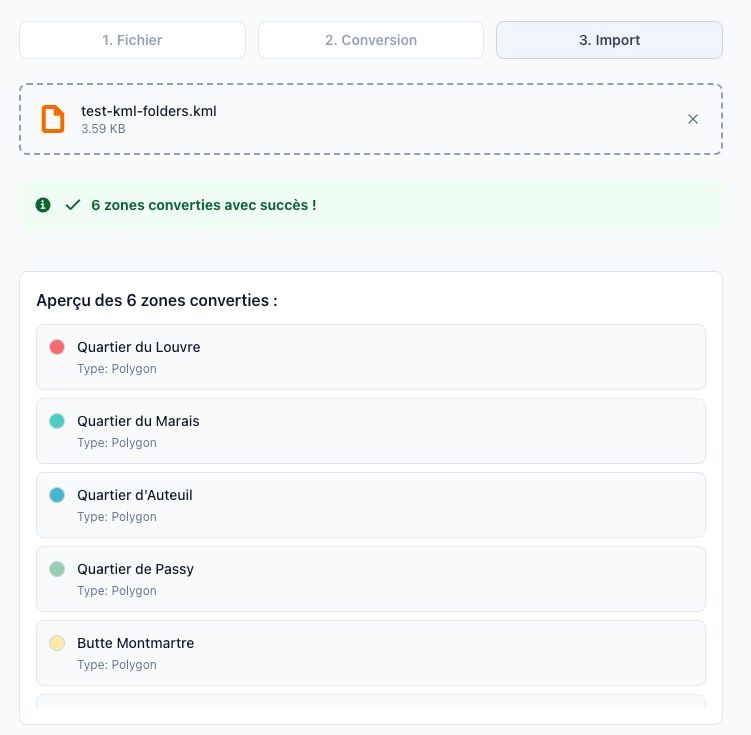This screenshot has height=735, width=751.
Task: Click the test-kml-folders.kml file name
Action: point(149,111)
